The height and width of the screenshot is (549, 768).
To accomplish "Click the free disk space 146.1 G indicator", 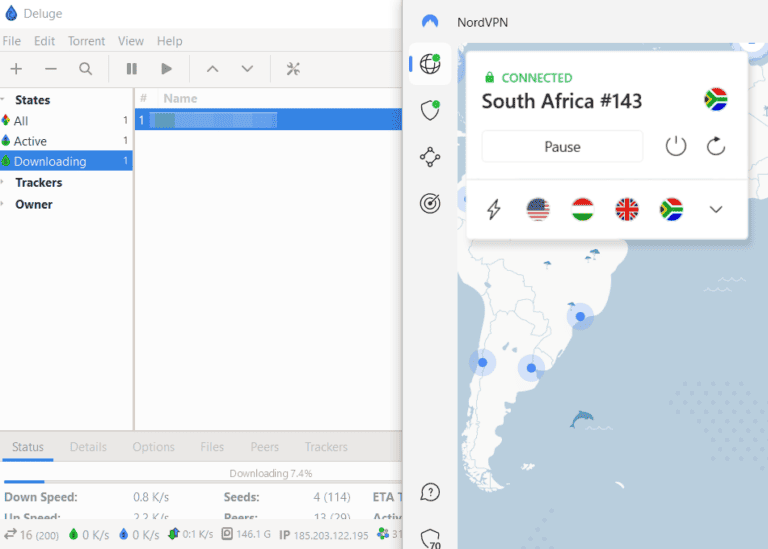I will 246,534.
